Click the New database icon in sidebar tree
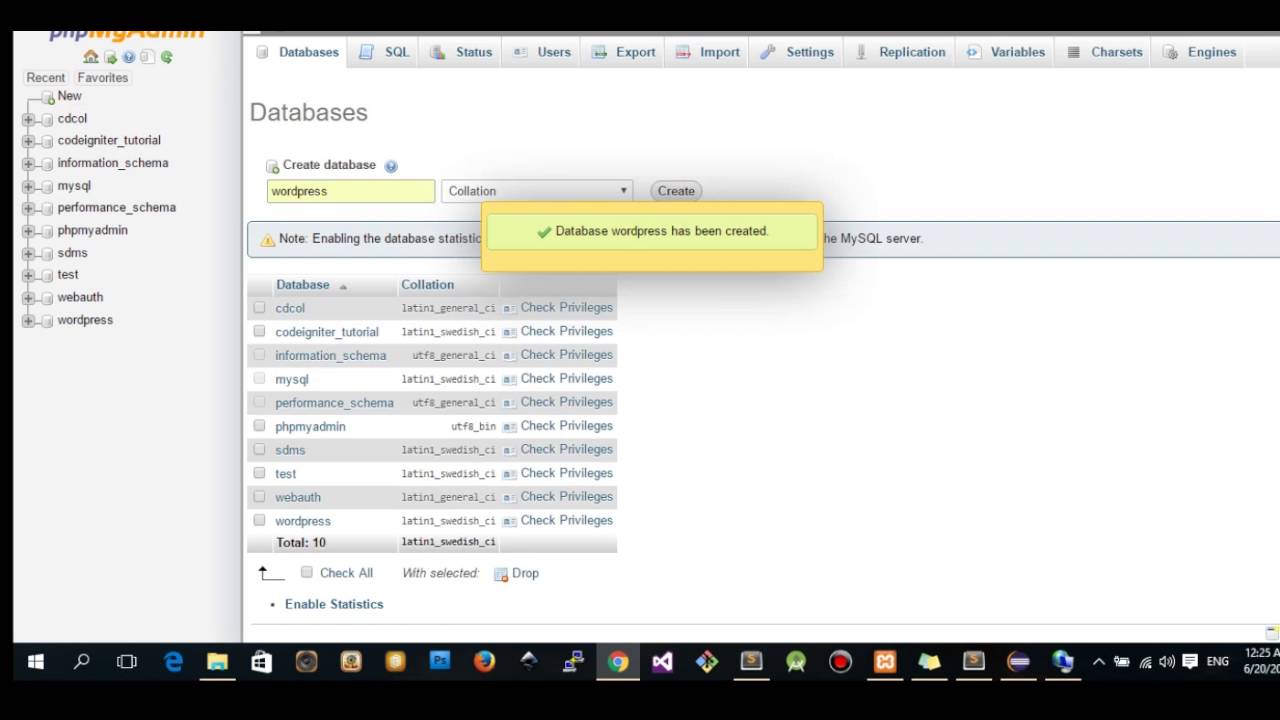 [48, 97]
